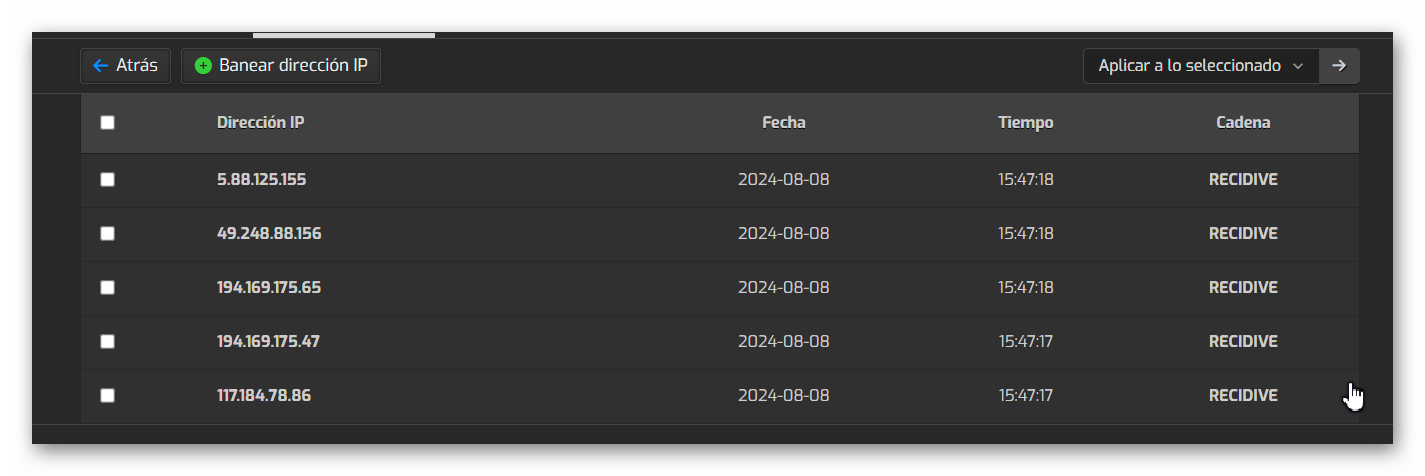Sort by the 'Dirección IP' column header
Screen dimensions: 1425x476
tap(261, 123)
